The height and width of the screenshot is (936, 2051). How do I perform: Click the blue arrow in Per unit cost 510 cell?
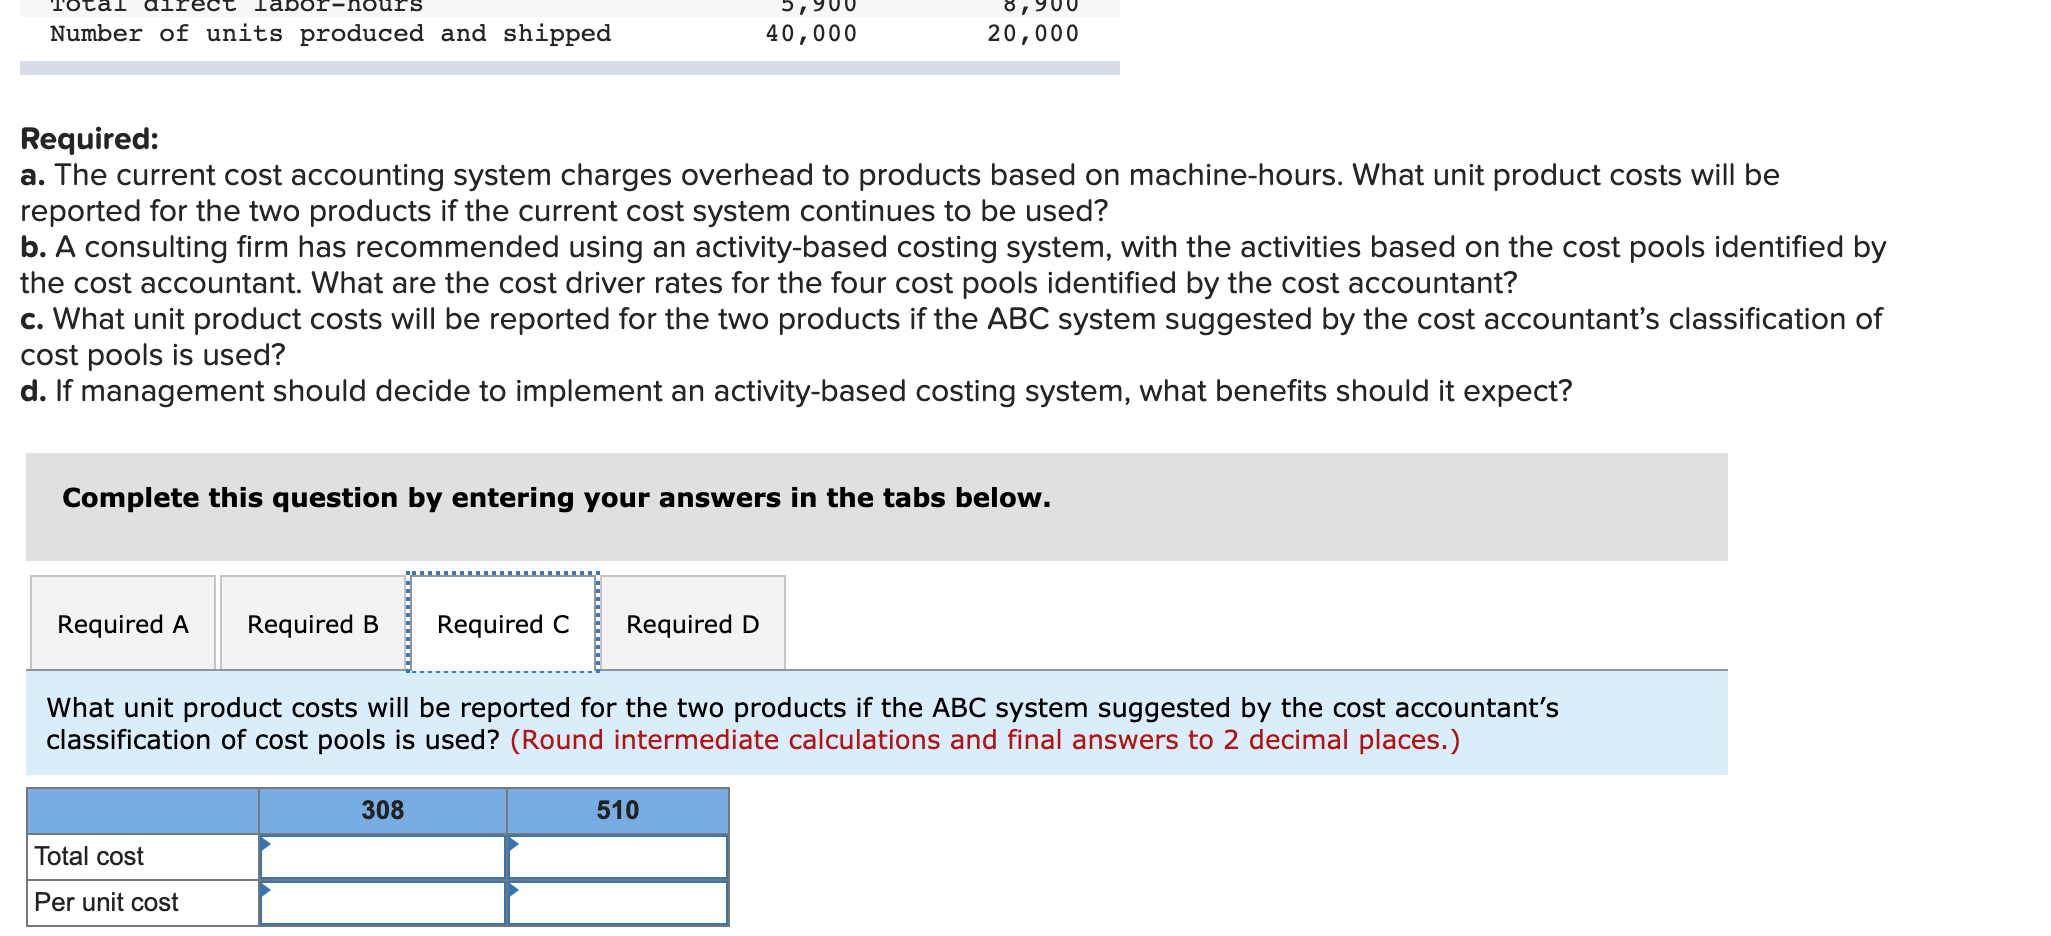click(513, 890)
